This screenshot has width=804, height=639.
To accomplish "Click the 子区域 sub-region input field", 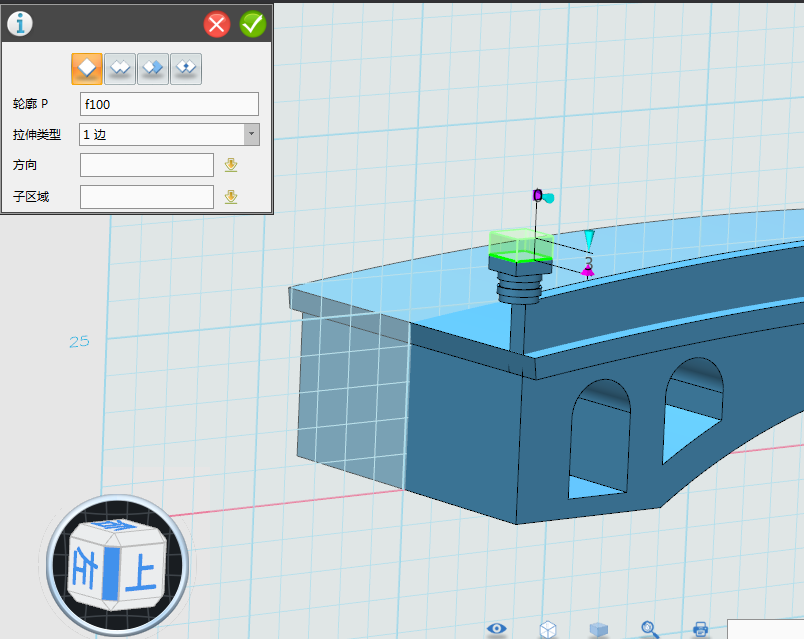I will click(147, 197).
